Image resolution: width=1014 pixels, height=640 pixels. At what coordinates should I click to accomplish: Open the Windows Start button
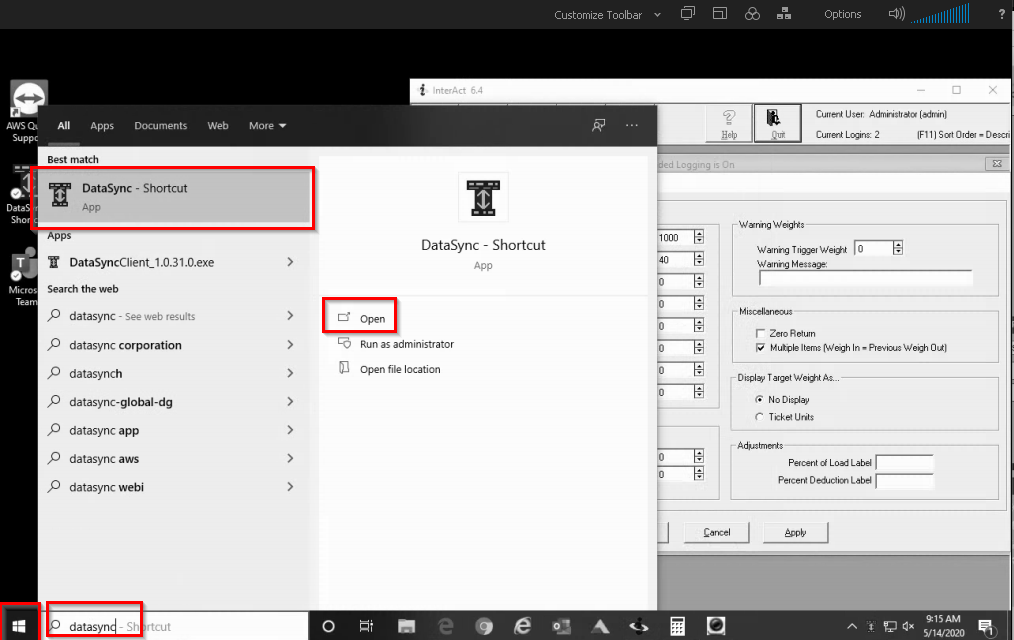click(x=19, y=626)
